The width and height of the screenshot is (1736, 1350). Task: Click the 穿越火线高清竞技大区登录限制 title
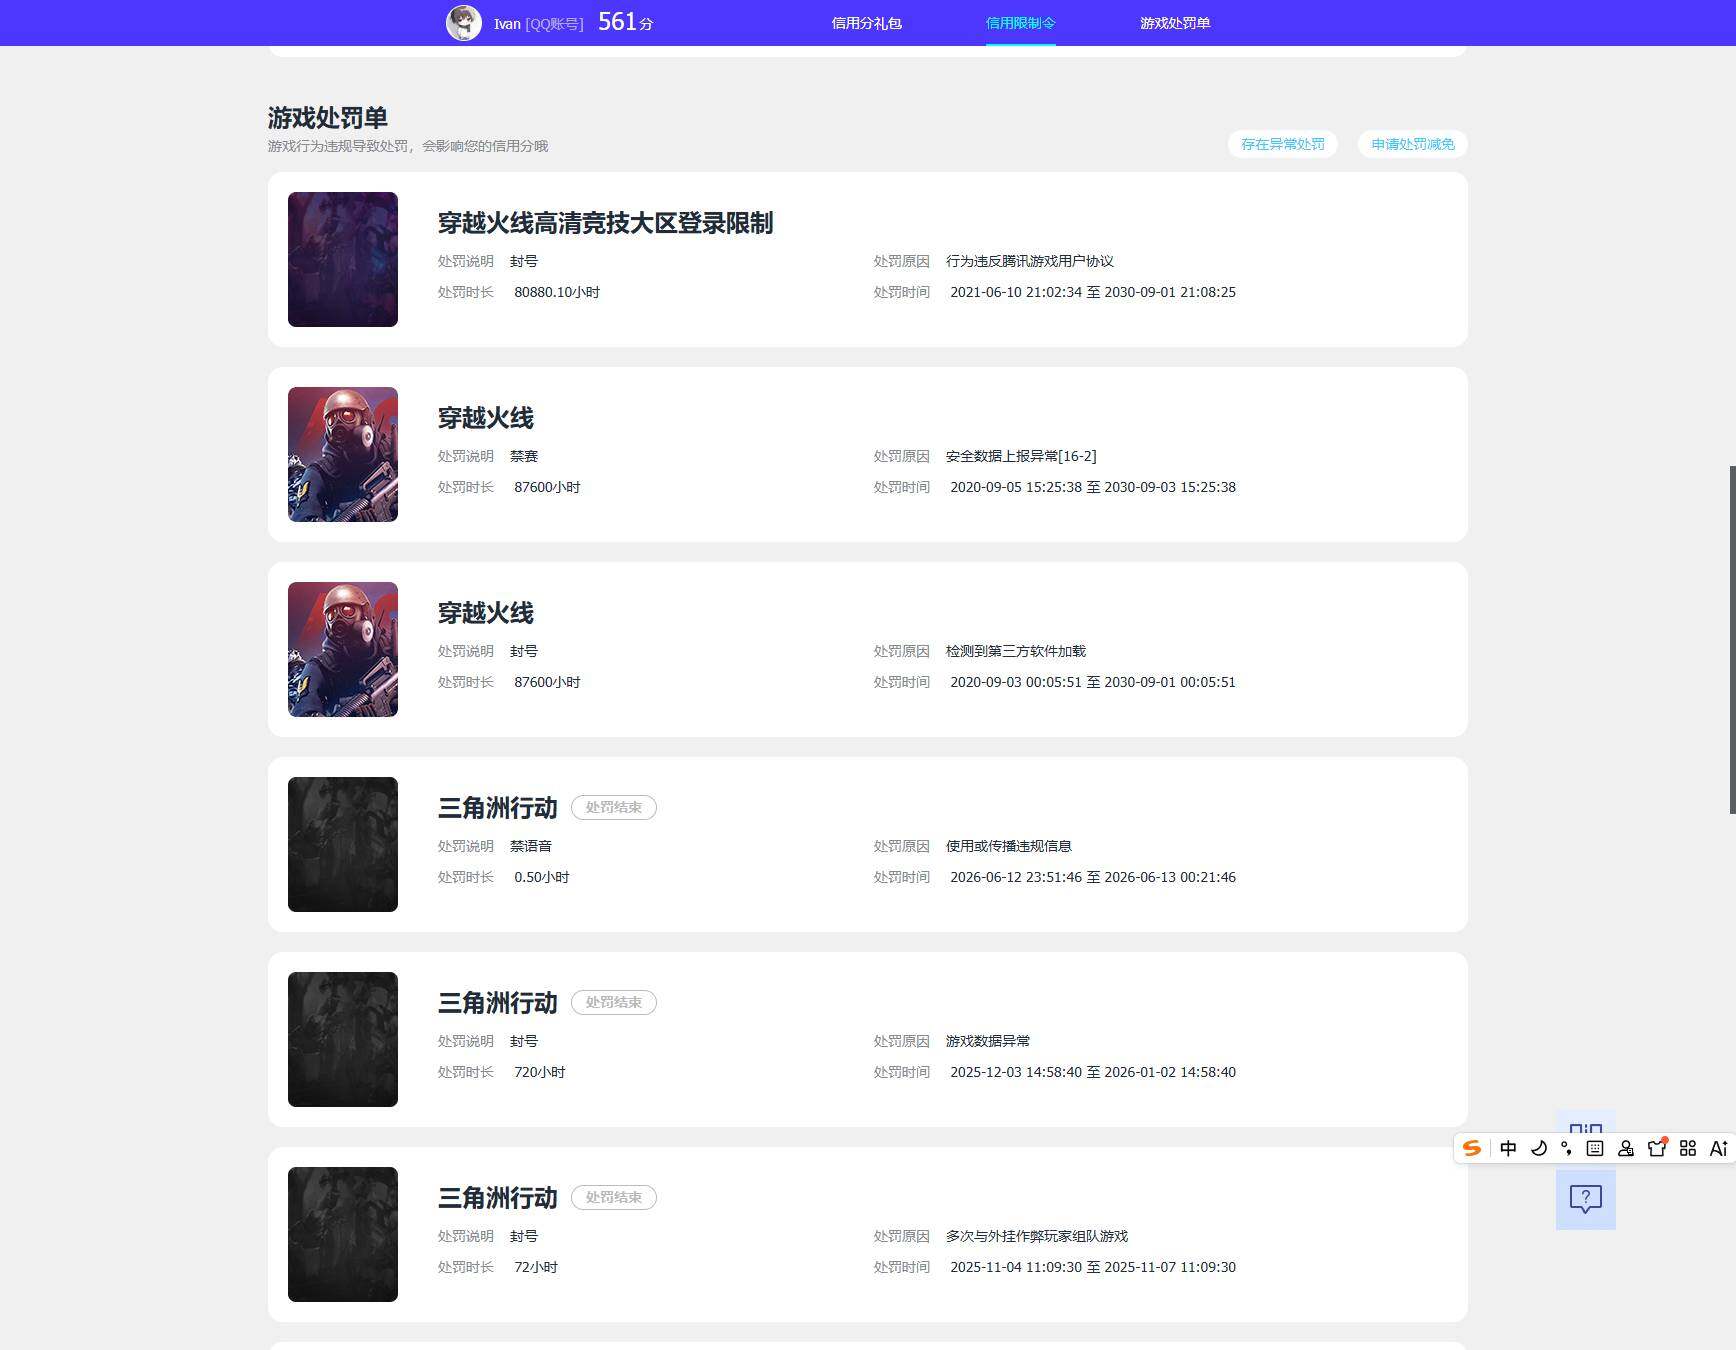(x=605, y=223)
